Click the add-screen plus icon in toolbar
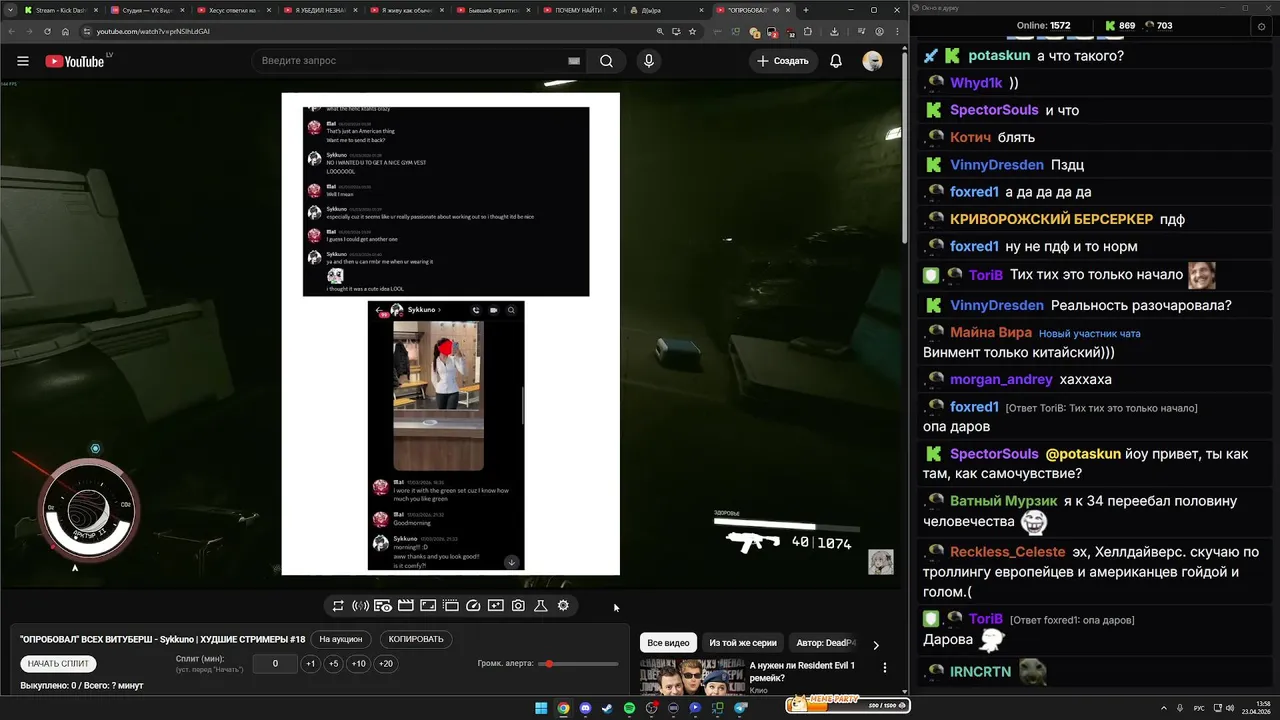The height and width of the screenshot is (720, 1280). coord(495,606)
